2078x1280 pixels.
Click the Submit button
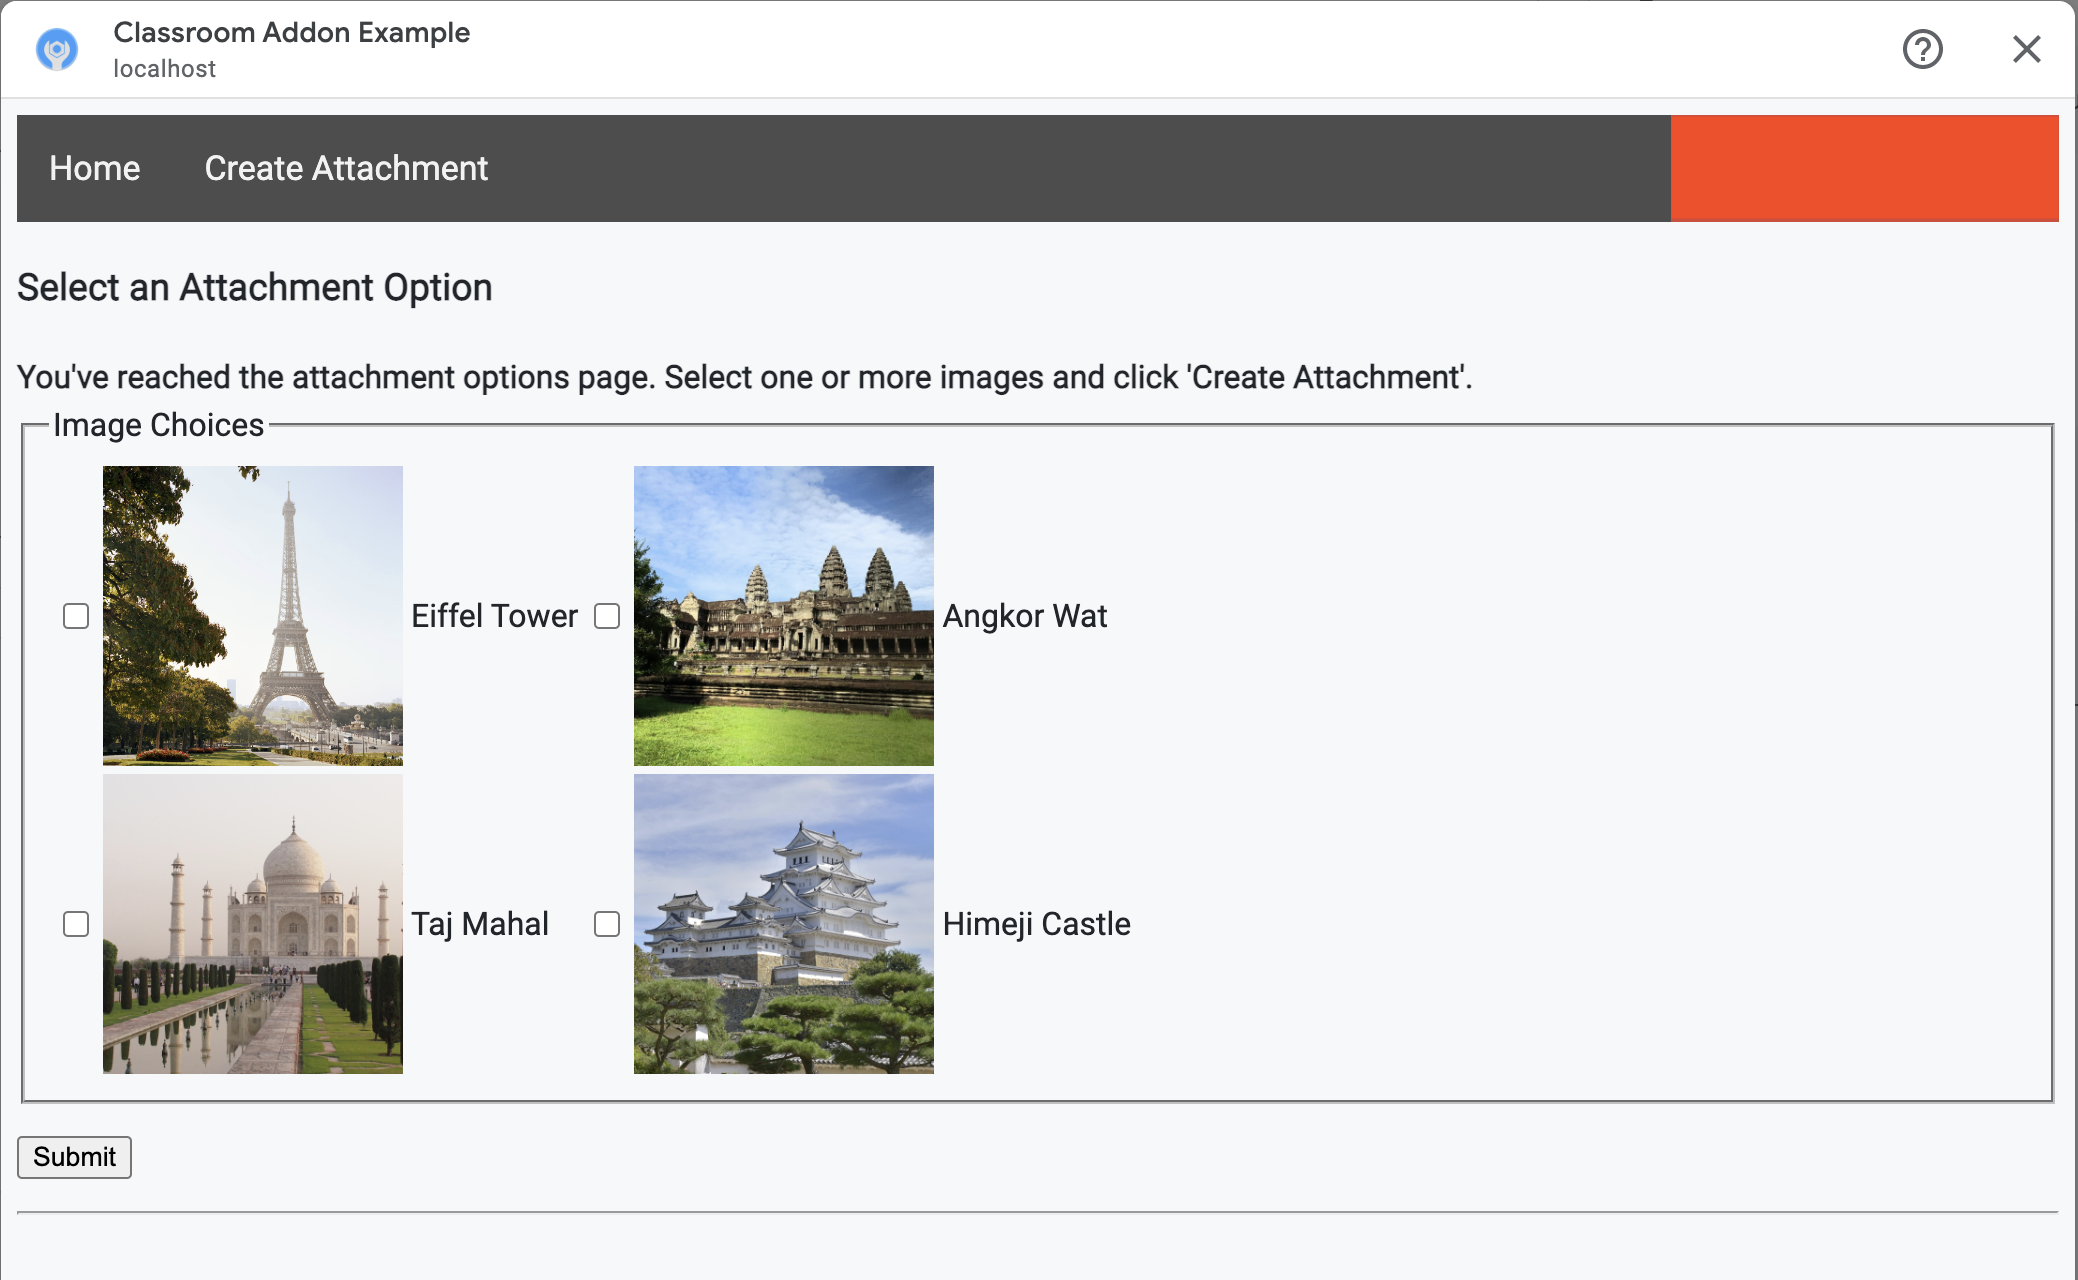(74, 1157)
